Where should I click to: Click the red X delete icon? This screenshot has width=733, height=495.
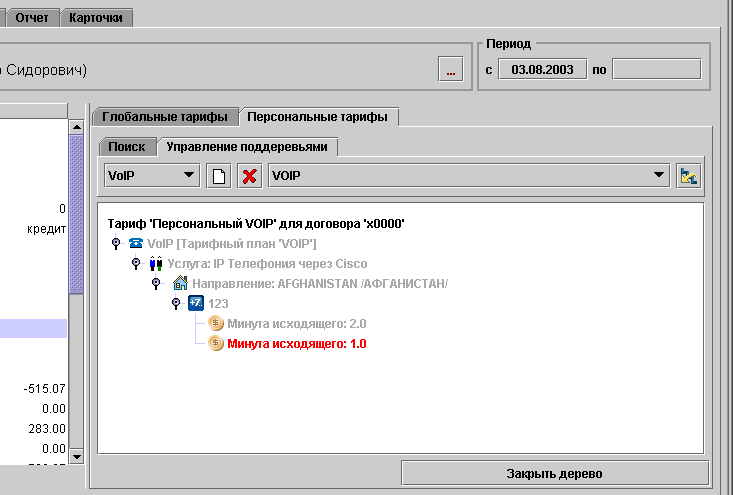(250, 176)
